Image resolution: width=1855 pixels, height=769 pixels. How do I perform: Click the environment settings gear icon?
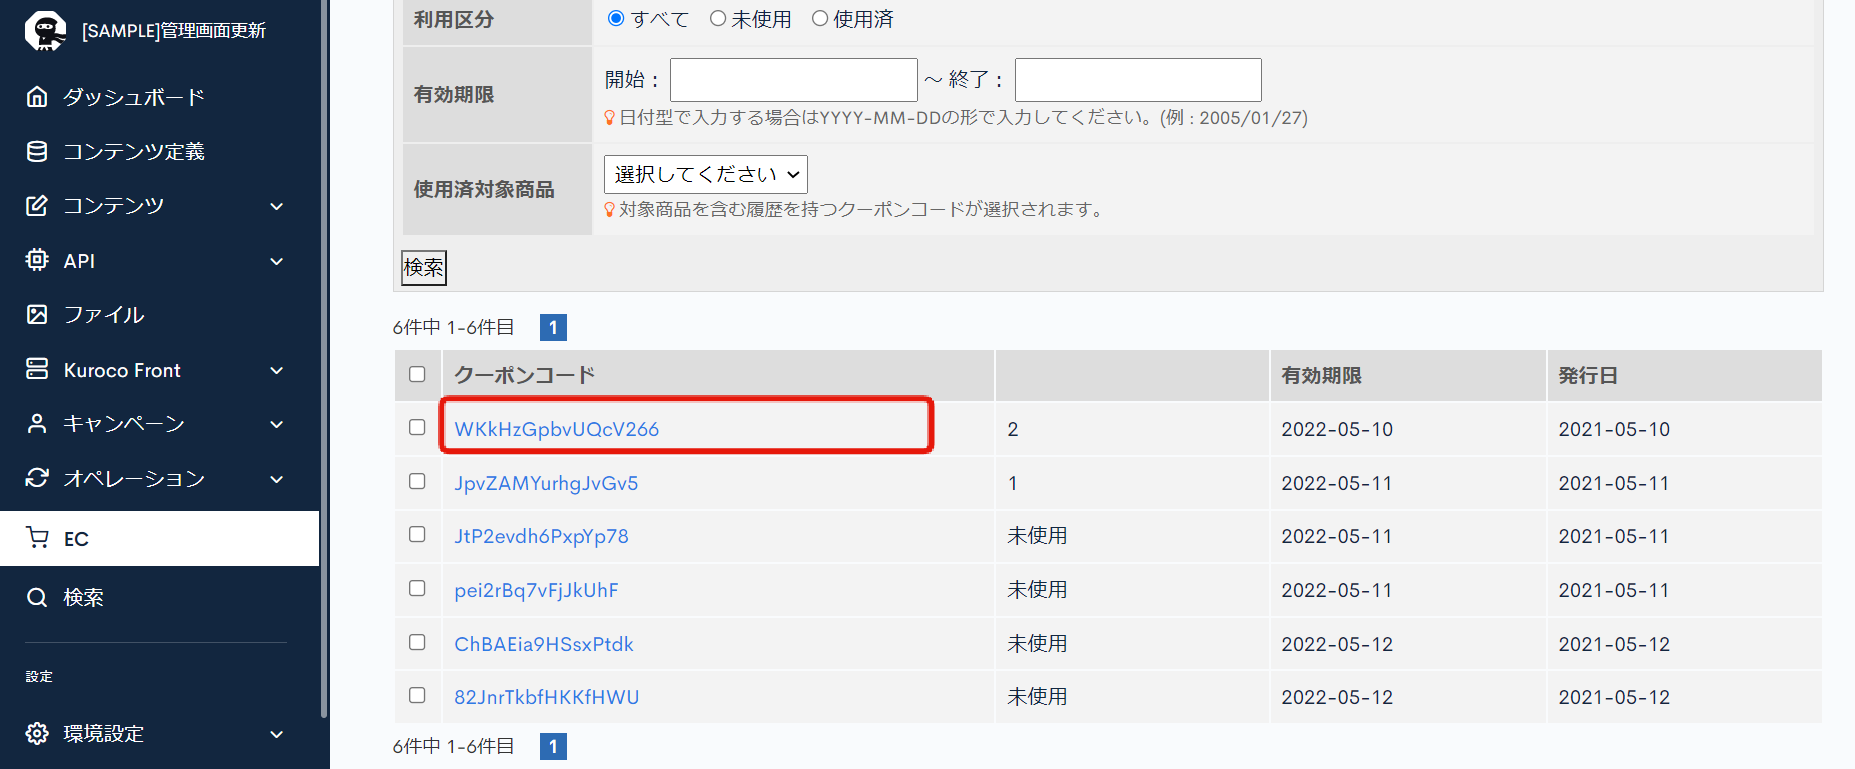37,733
